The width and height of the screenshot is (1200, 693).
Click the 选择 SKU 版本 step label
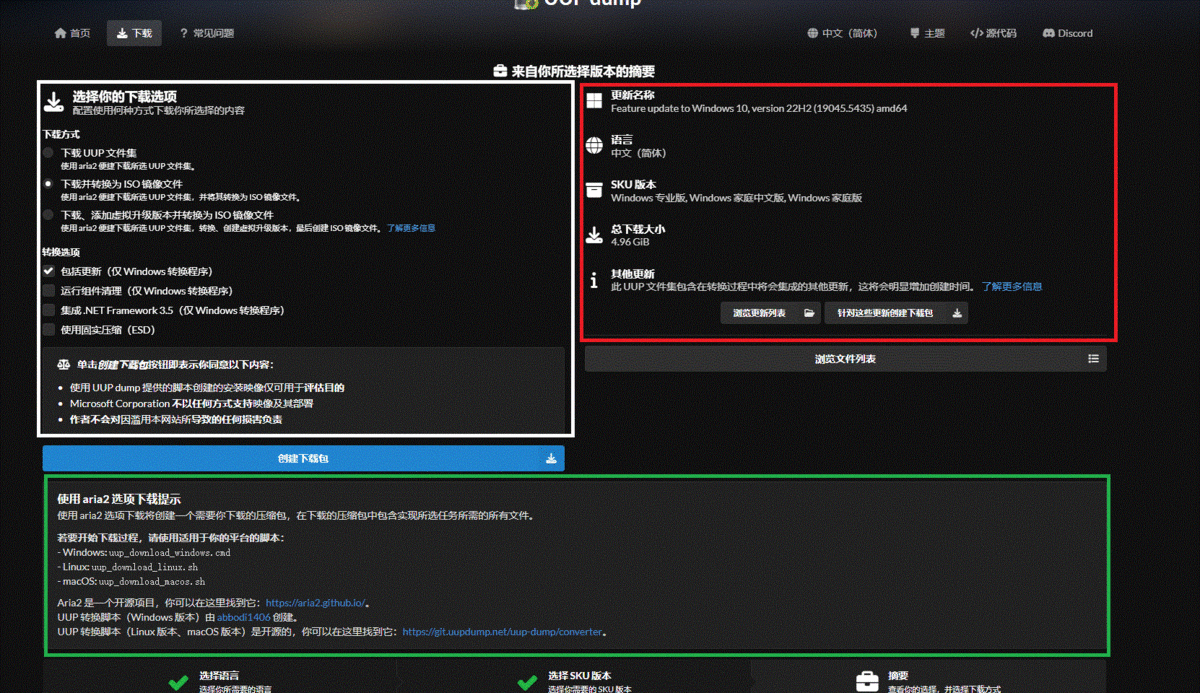point(580,676)
